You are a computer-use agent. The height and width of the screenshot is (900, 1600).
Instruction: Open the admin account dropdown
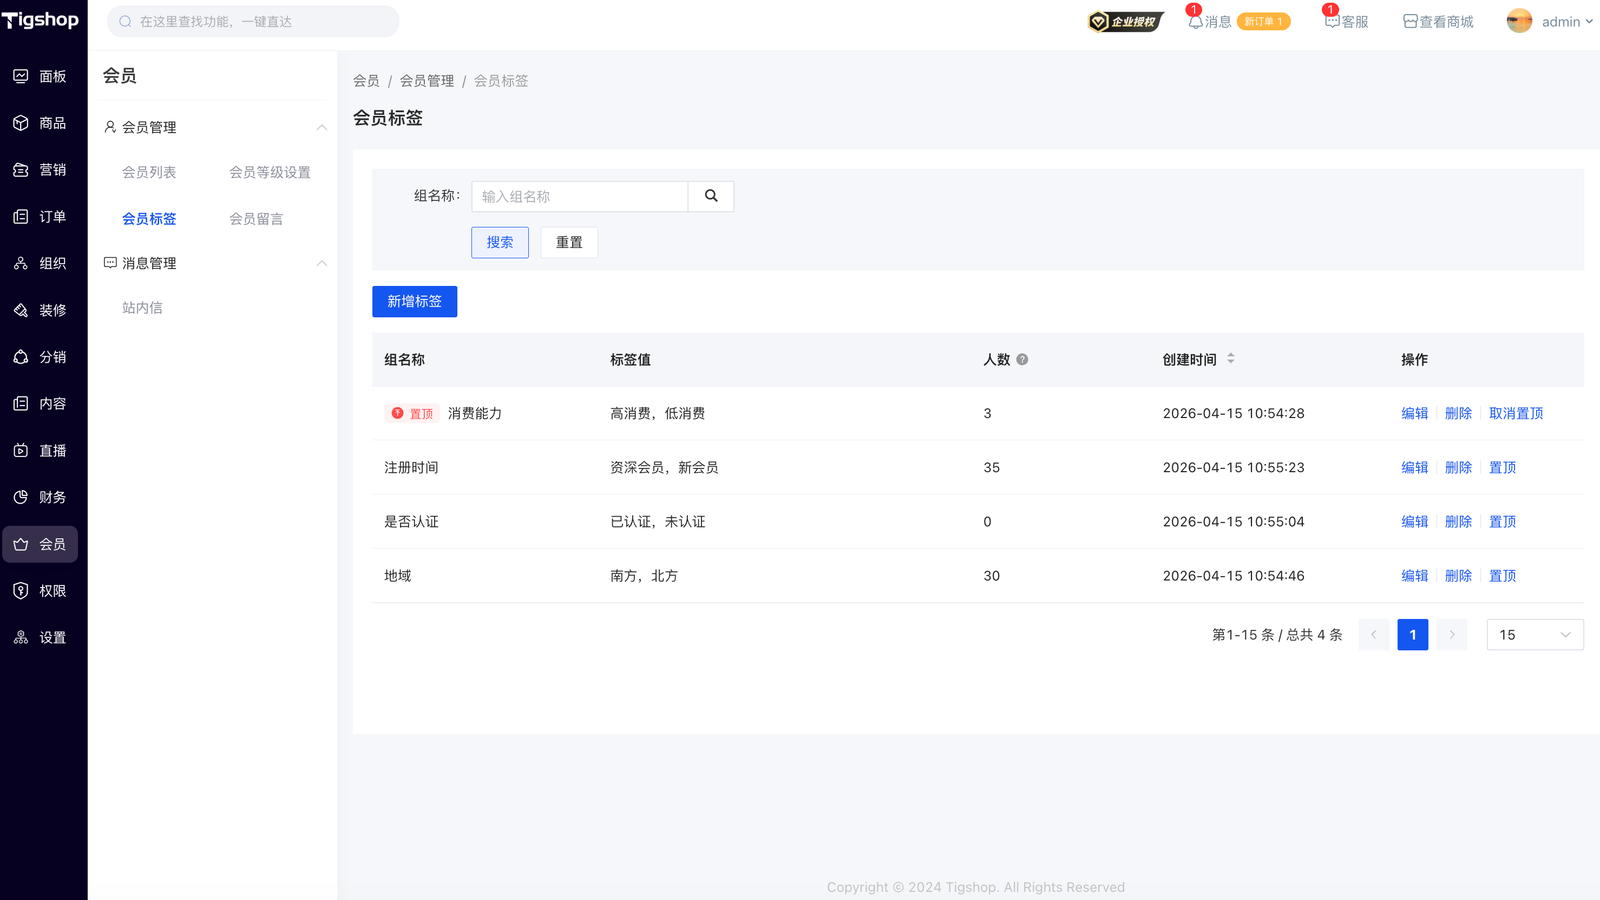1550,21
